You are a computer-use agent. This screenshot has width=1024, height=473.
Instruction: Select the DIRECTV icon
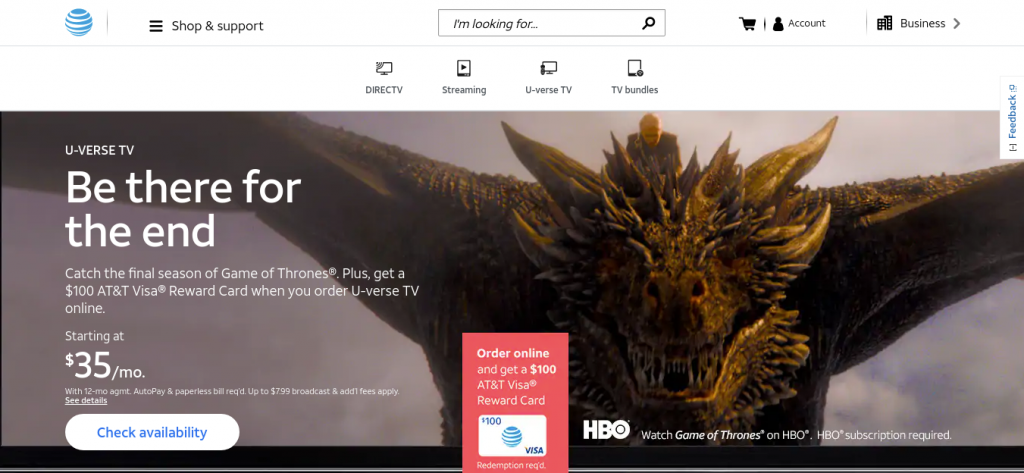click(384, 69)
